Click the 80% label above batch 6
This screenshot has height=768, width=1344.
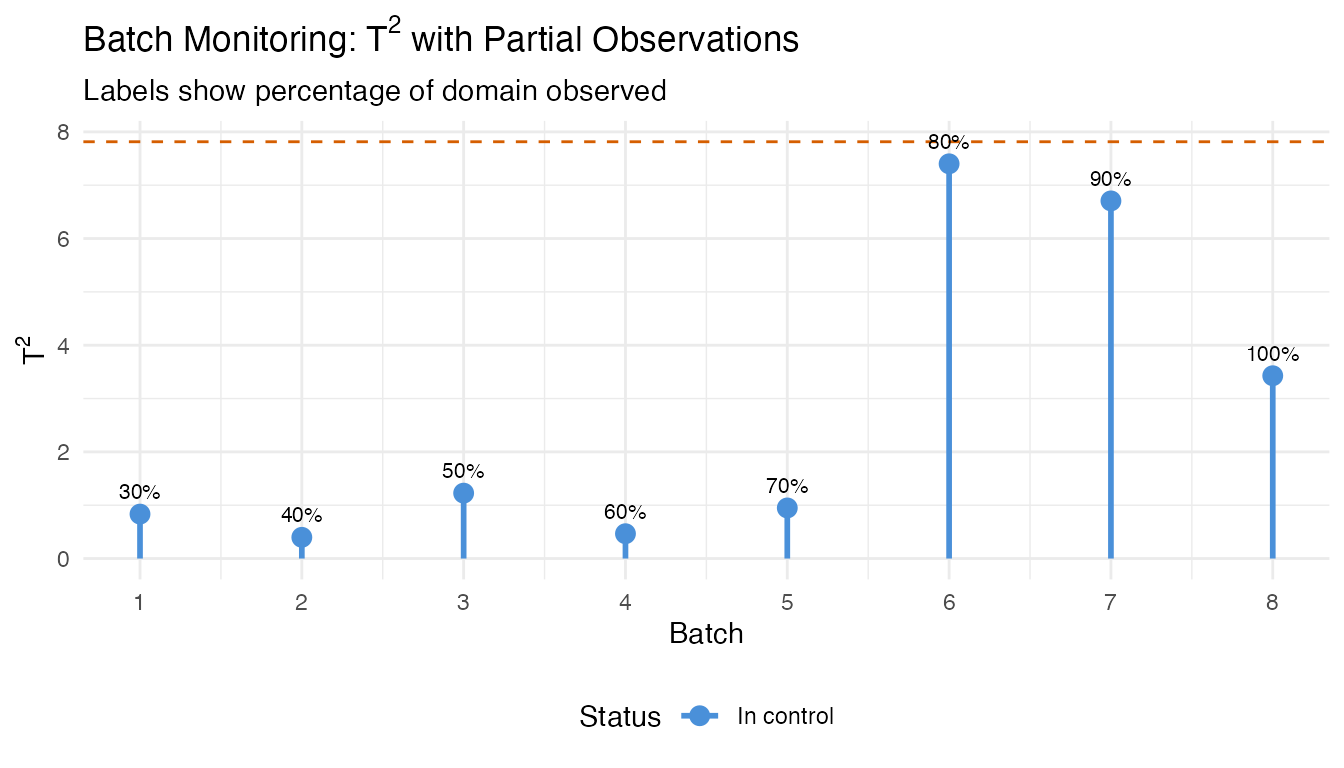pyautogui.click(x=948, y=141)
